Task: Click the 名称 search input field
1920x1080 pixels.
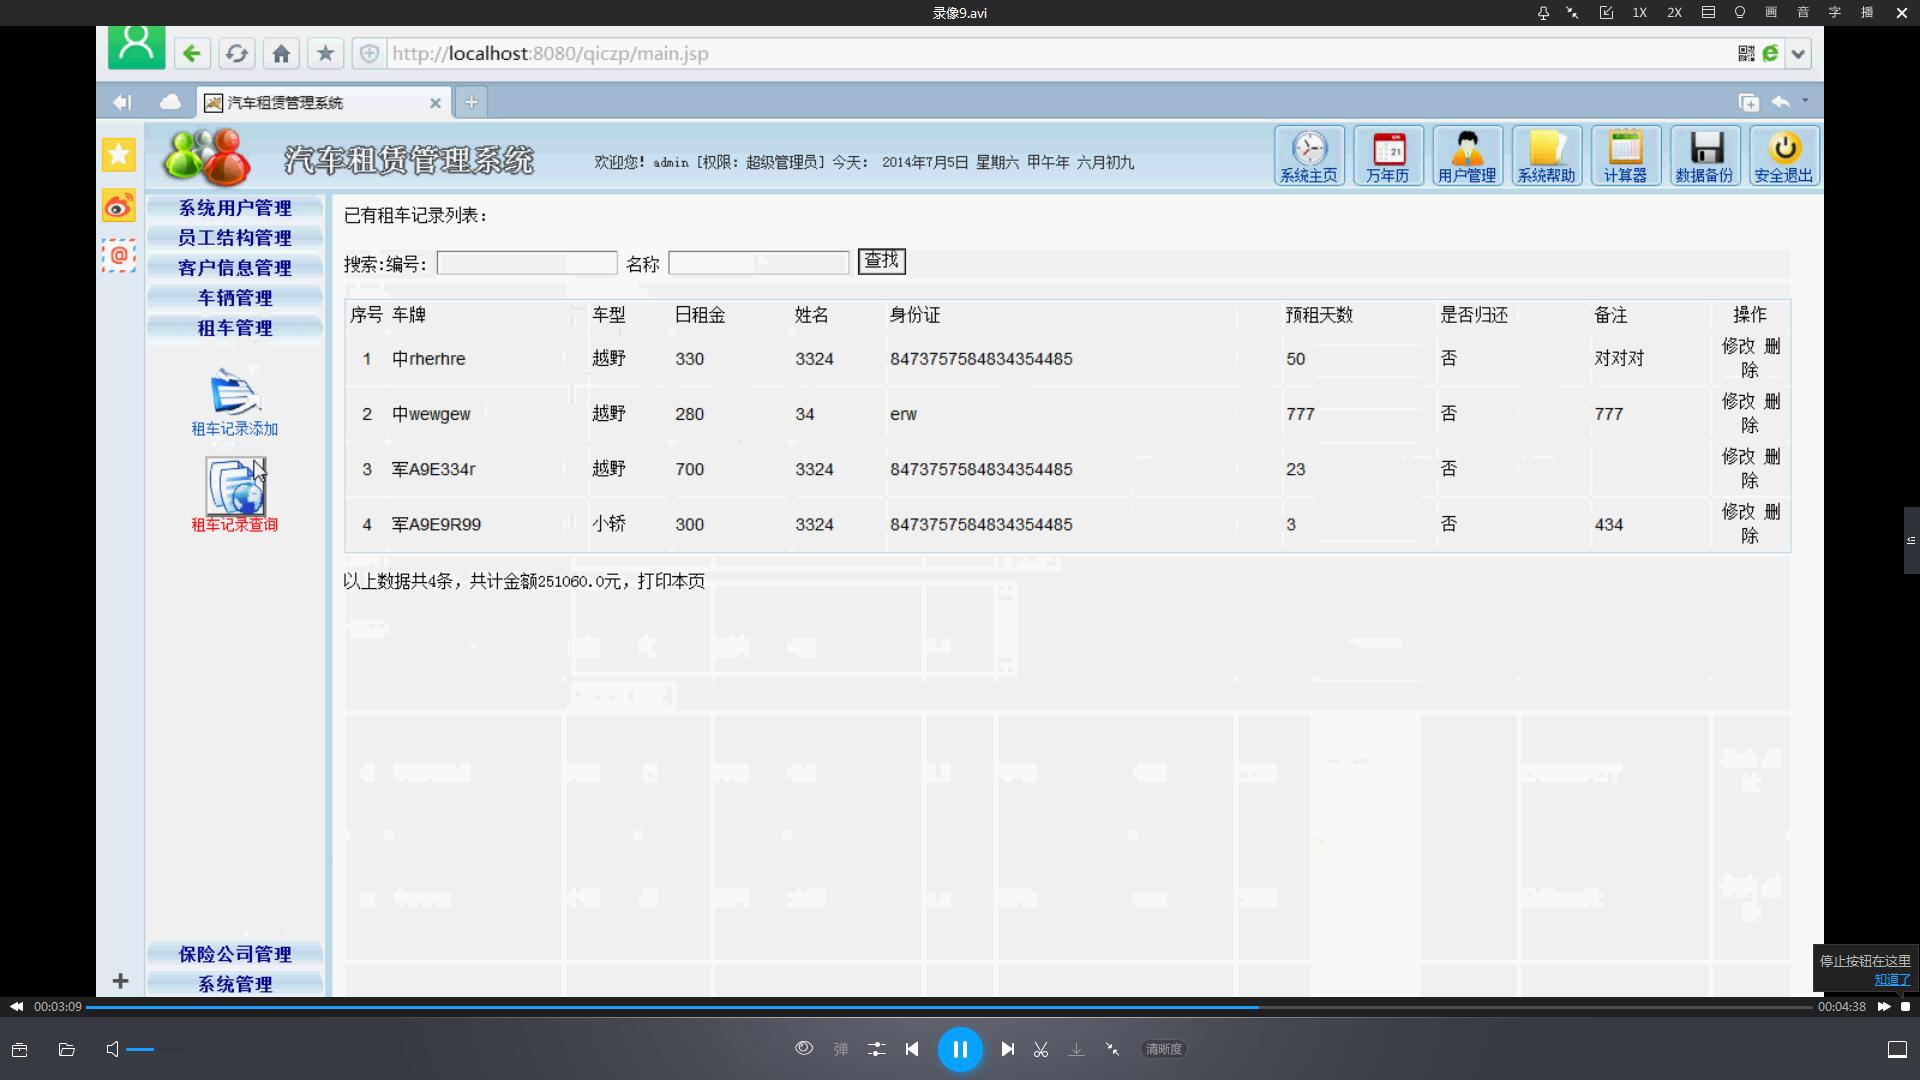Action: 759,263
